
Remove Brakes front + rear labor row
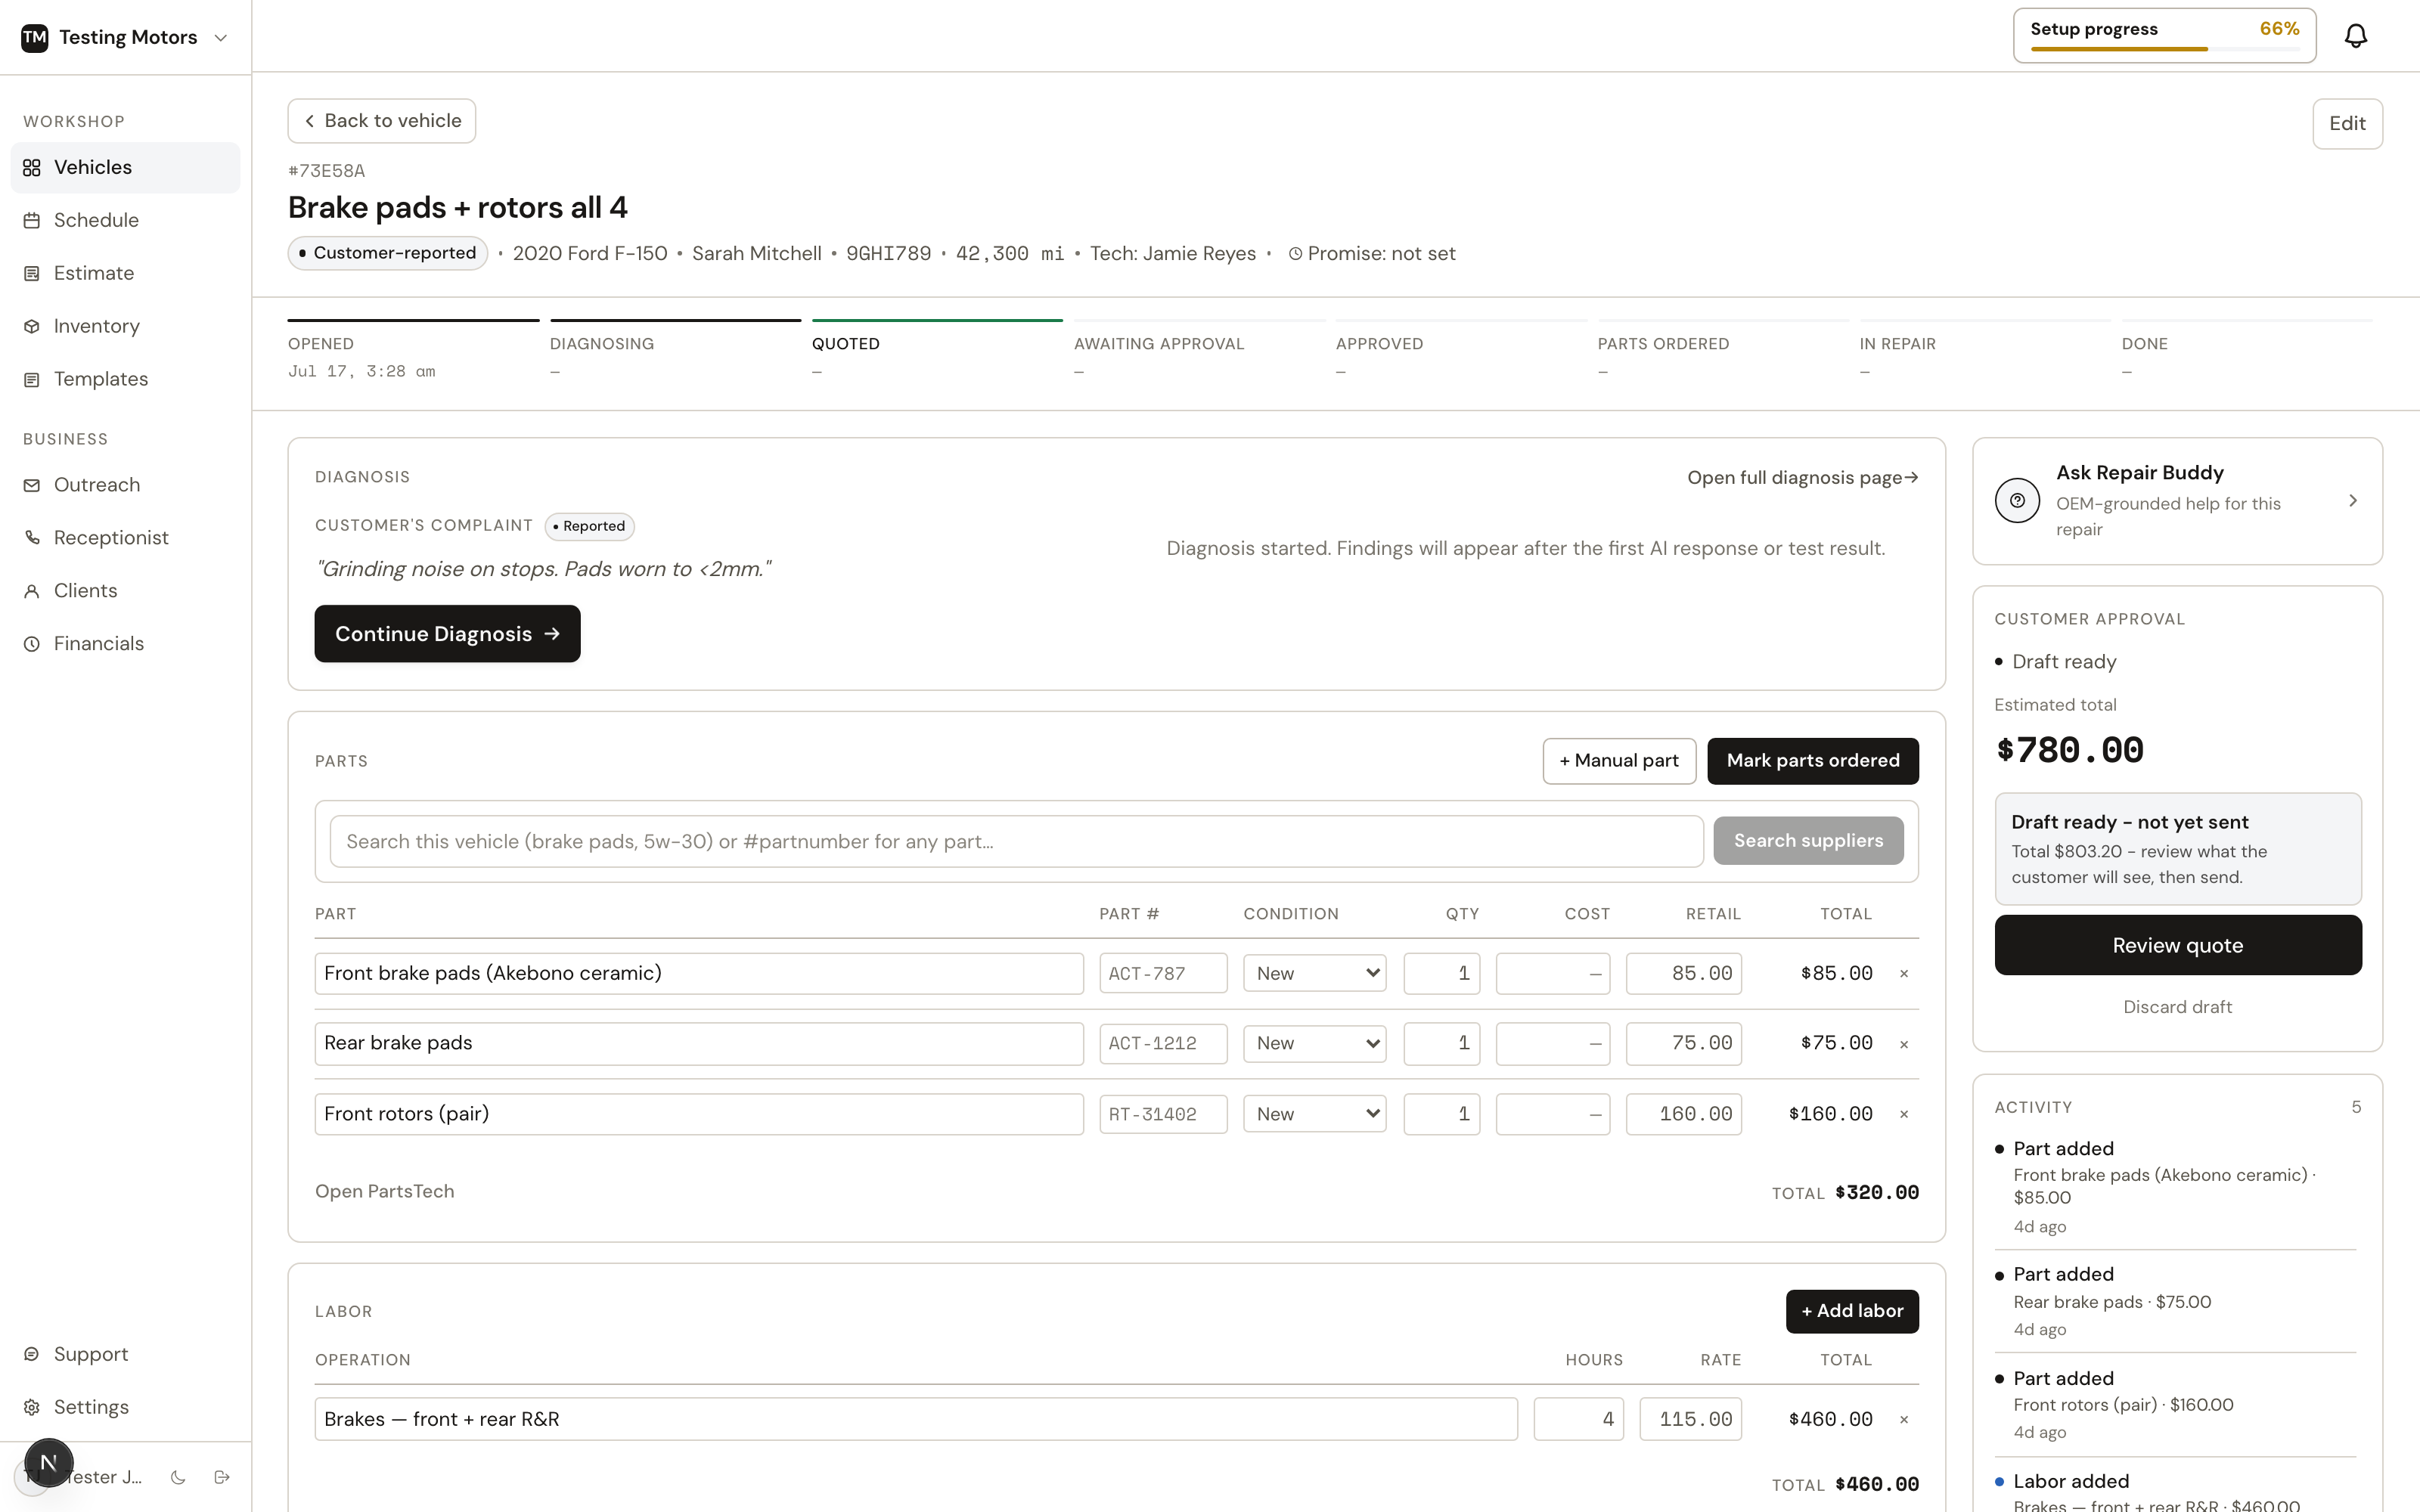click(x=1904, y=1420)
